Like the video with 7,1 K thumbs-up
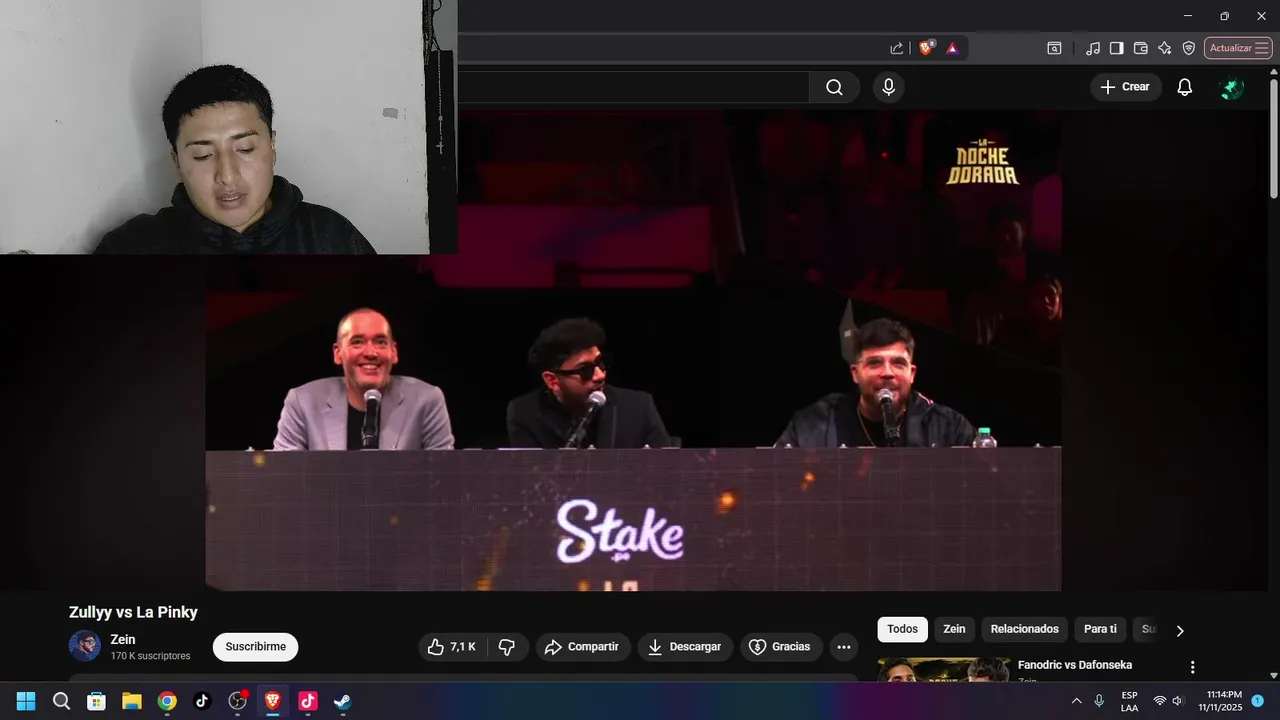The width and height of the screenshot is (1280, 720). pos(452,647)
